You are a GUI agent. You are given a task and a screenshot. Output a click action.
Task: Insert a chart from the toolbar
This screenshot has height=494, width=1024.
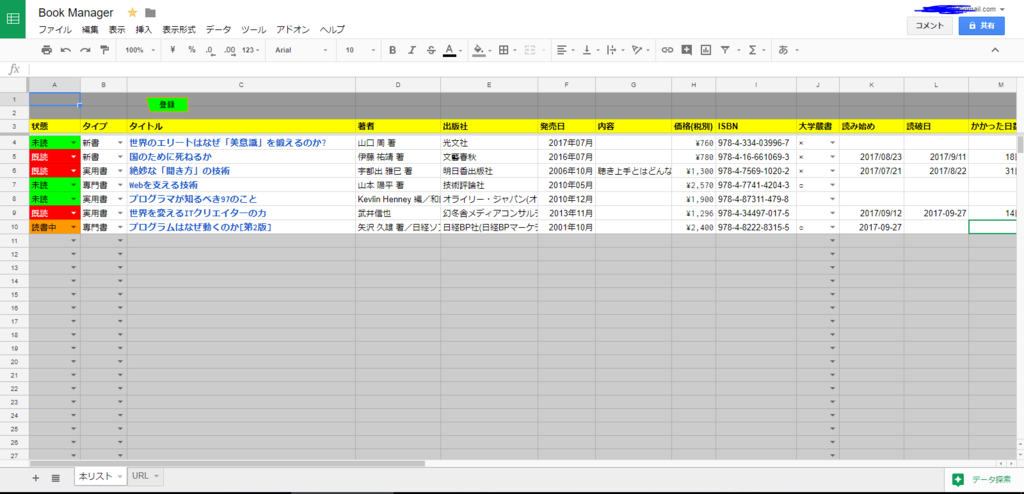705,50
